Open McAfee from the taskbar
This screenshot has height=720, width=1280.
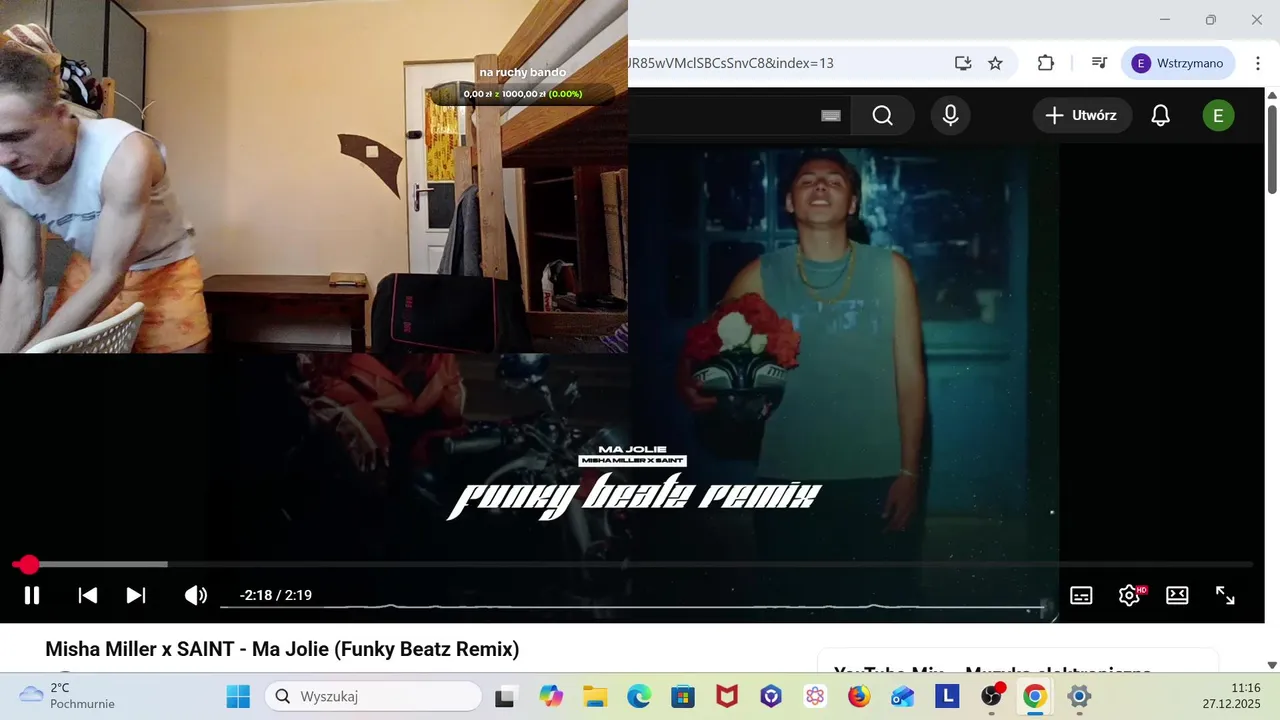(727, 696)
